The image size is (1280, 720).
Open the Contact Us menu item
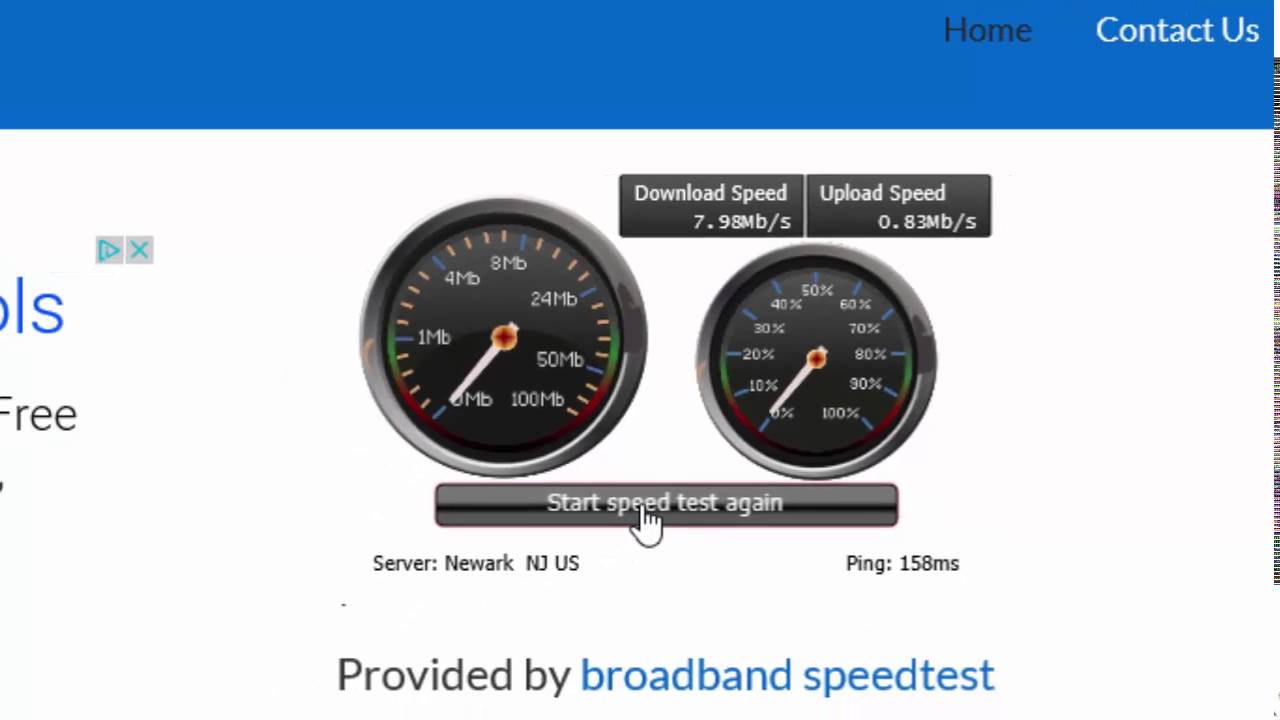(1177, 30)
